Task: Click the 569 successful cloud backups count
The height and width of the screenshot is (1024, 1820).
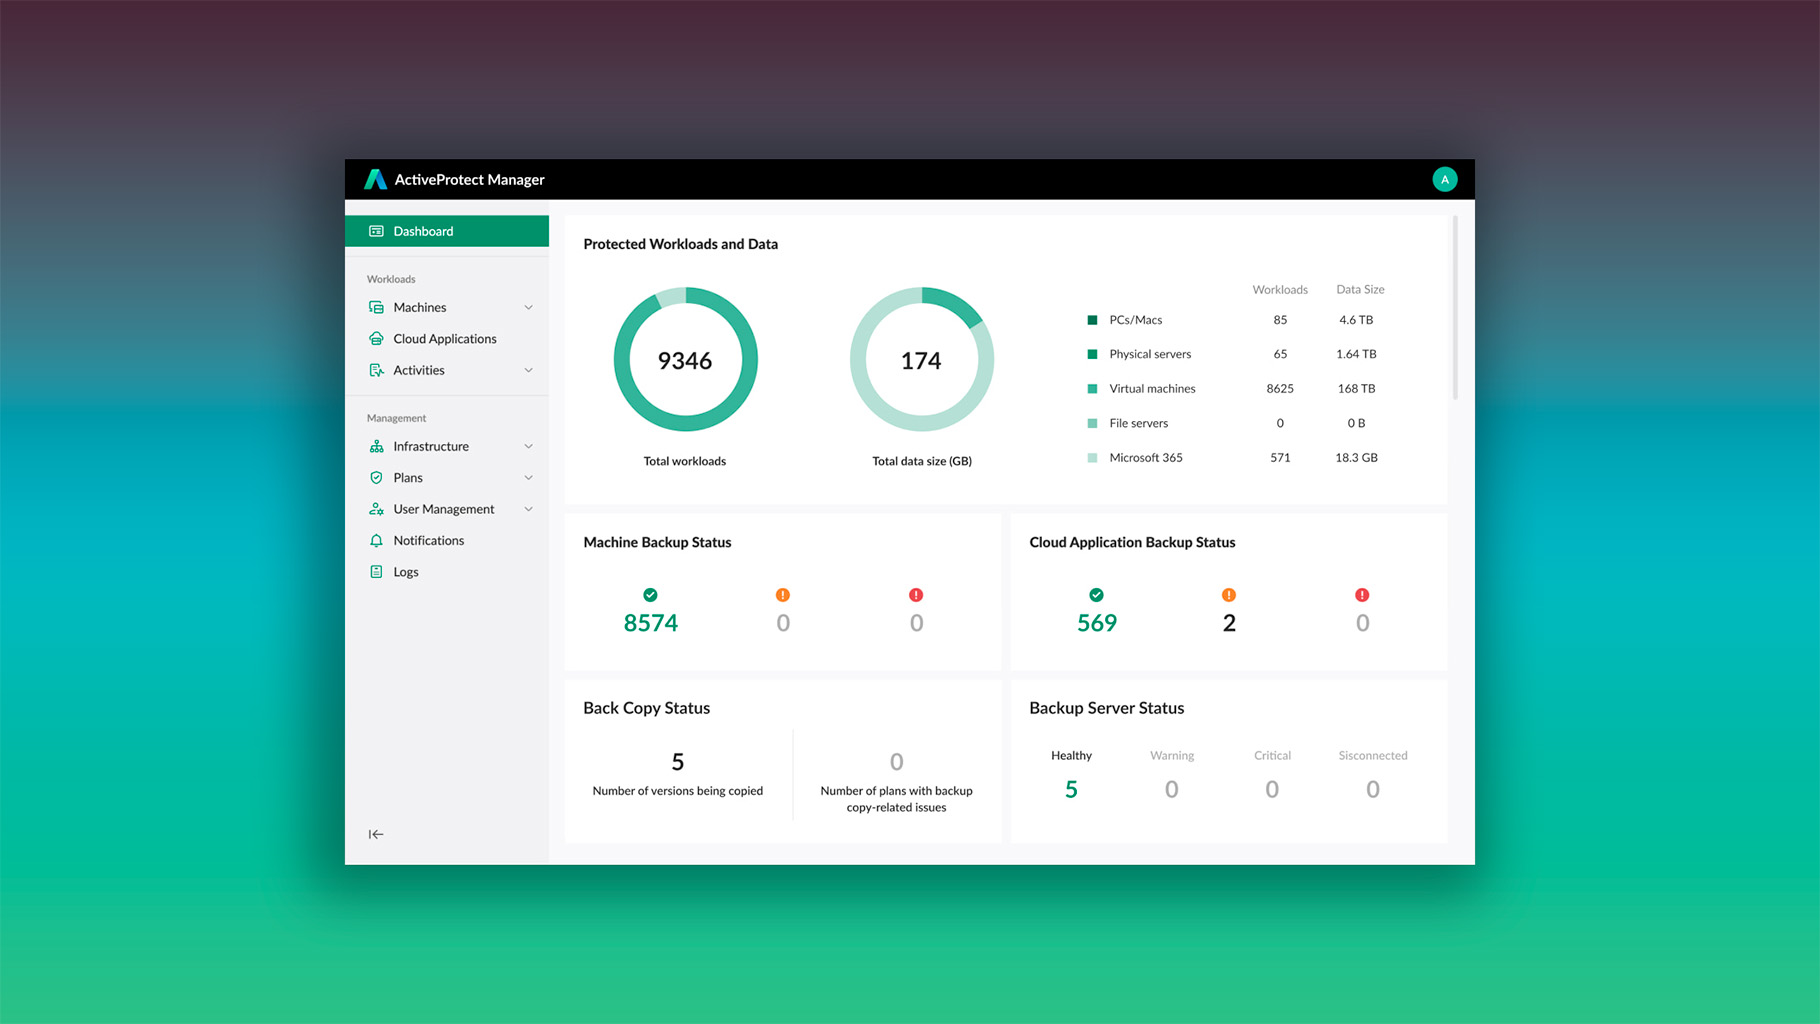Action: 1097,623
